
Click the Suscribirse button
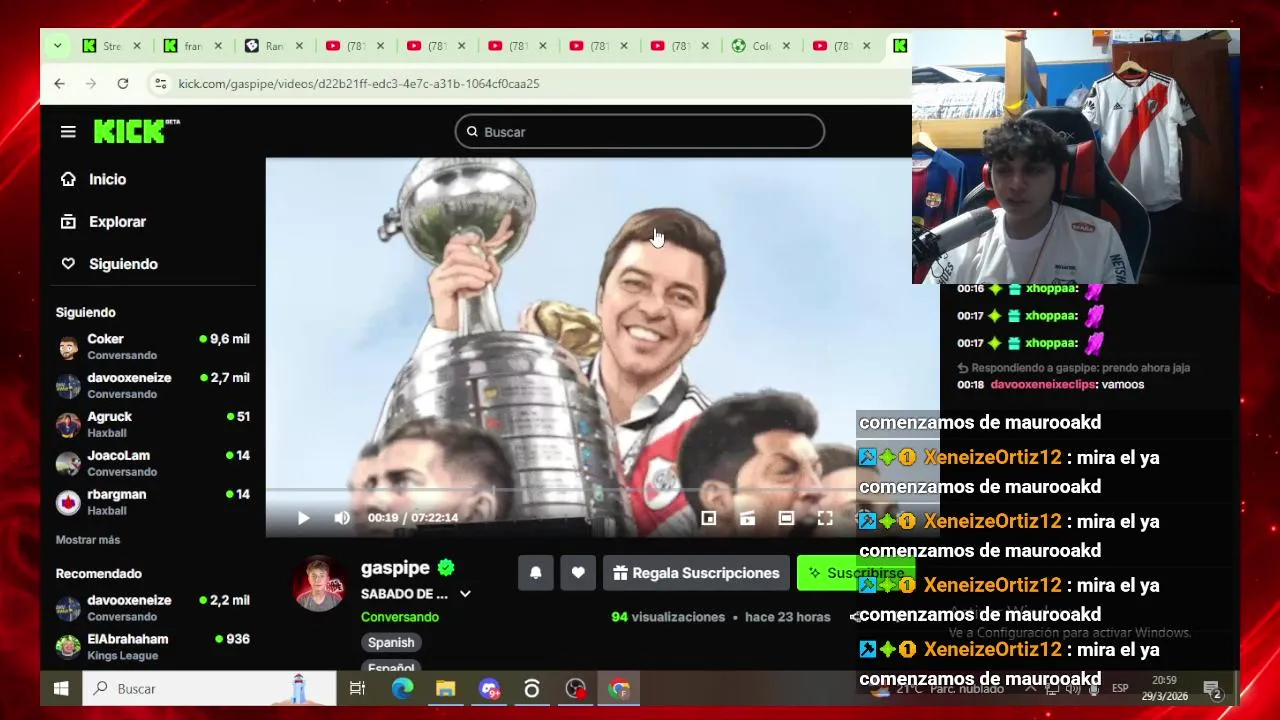pyautogui.click(x=855, y=573)
